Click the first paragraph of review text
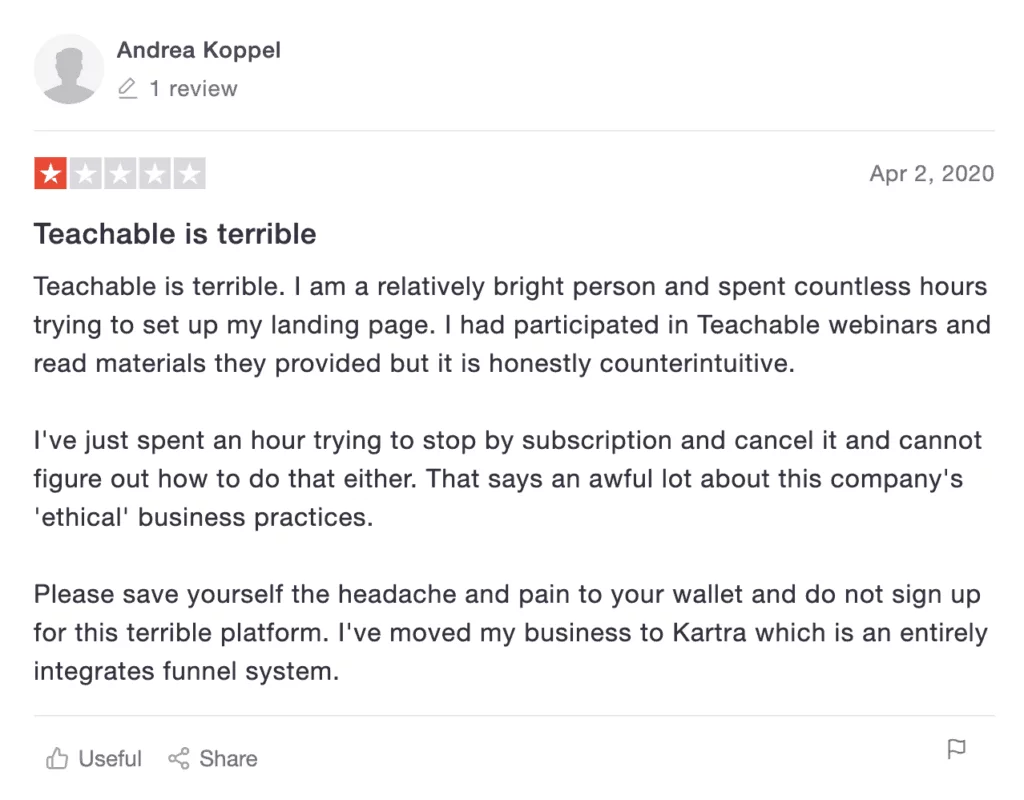 tap(512, 325)
